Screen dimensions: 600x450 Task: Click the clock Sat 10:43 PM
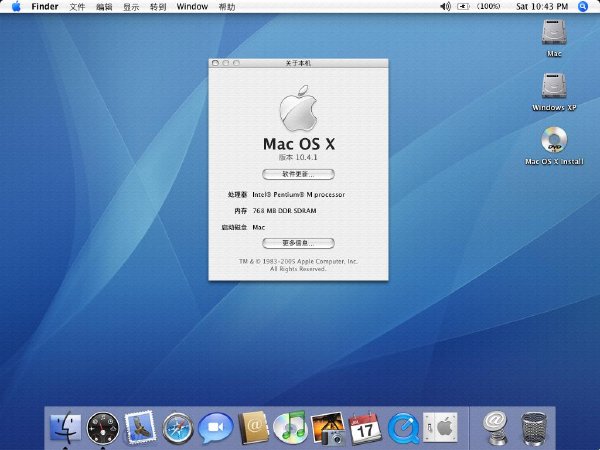(542, 7)
